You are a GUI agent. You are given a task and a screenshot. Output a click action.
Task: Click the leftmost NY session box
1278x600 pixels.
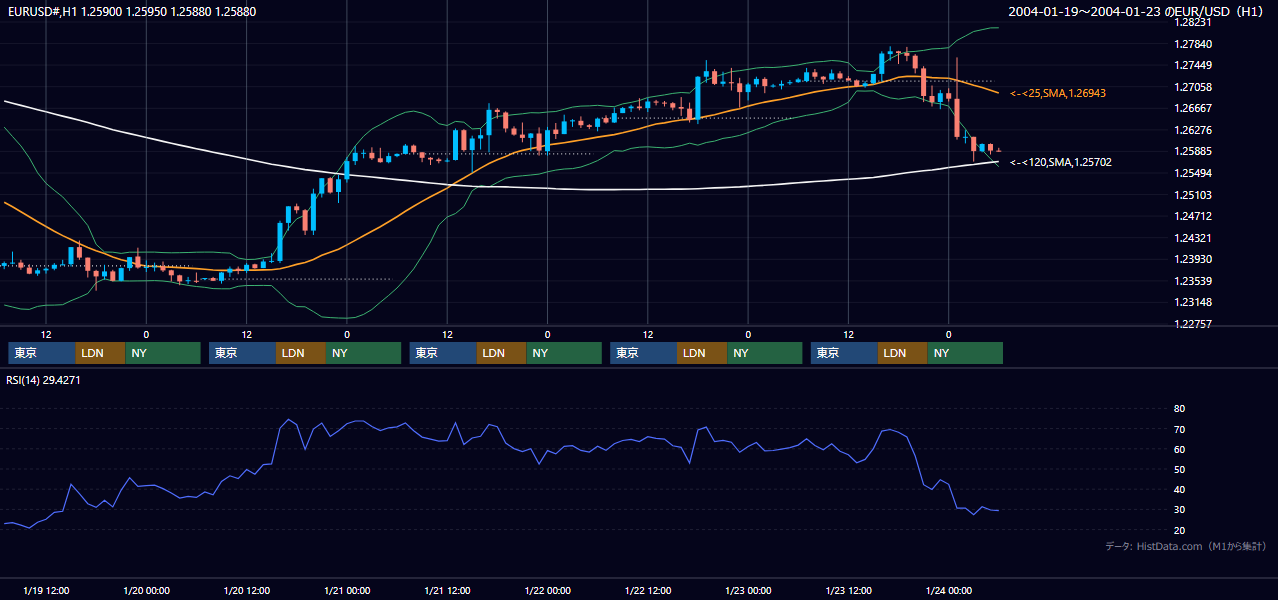pos(164,353)
